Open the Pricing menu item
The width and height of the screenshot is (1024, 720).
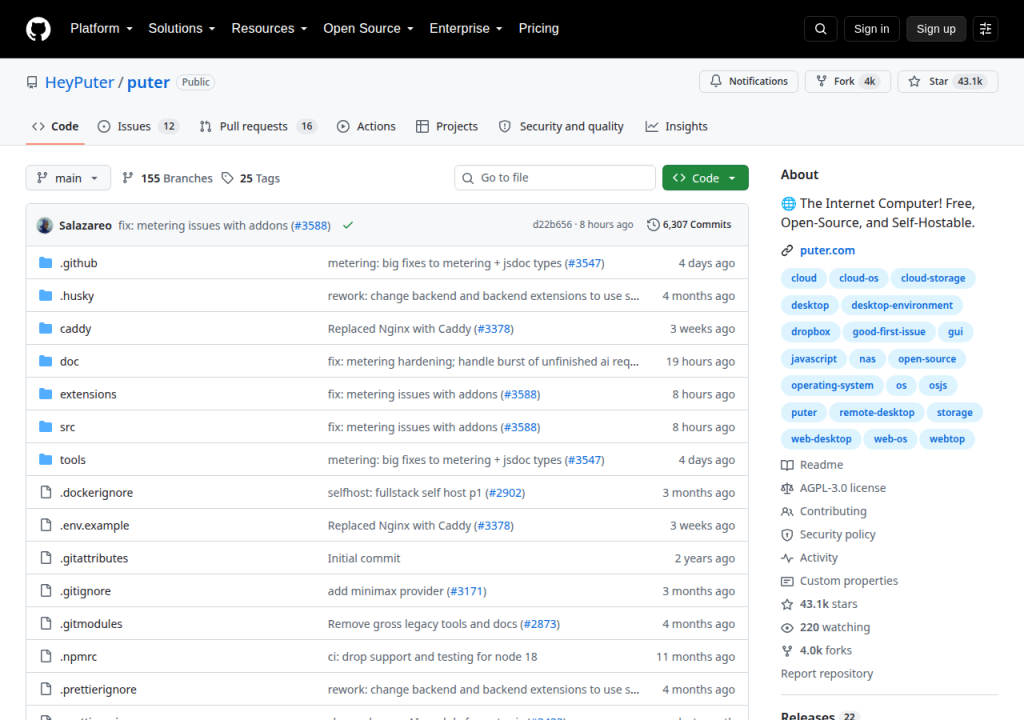pos(539,29)
